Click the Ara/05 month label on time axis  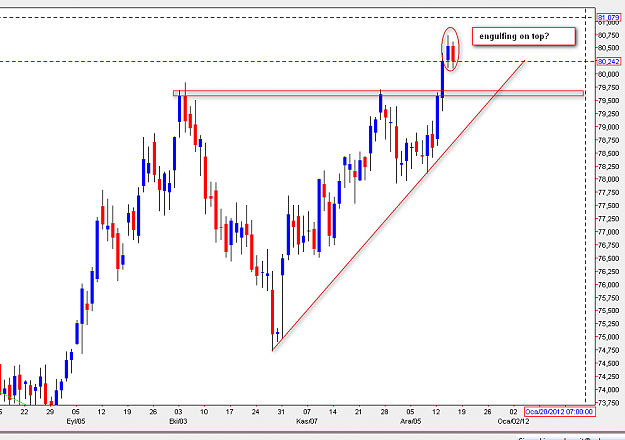click(x=411, y=421)
